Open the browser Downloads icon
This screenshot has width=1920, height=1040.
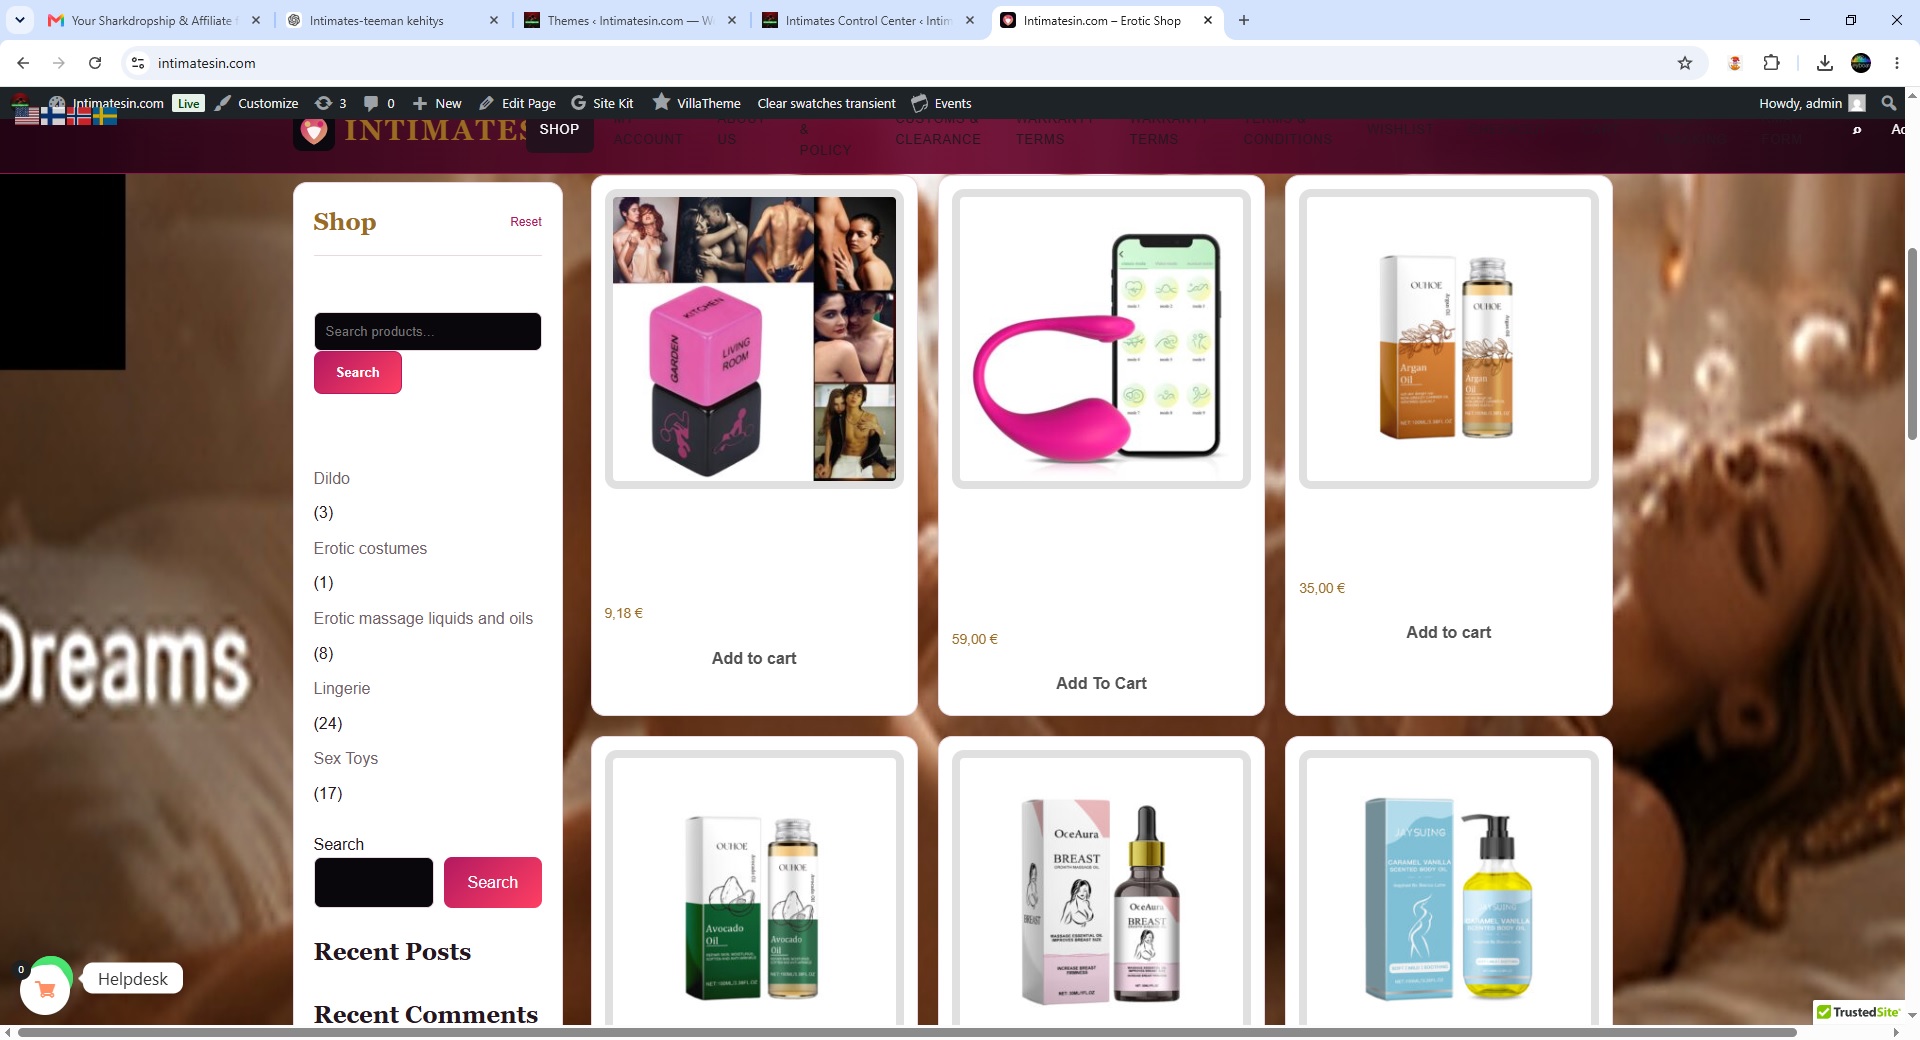(x=1825, y=63)
